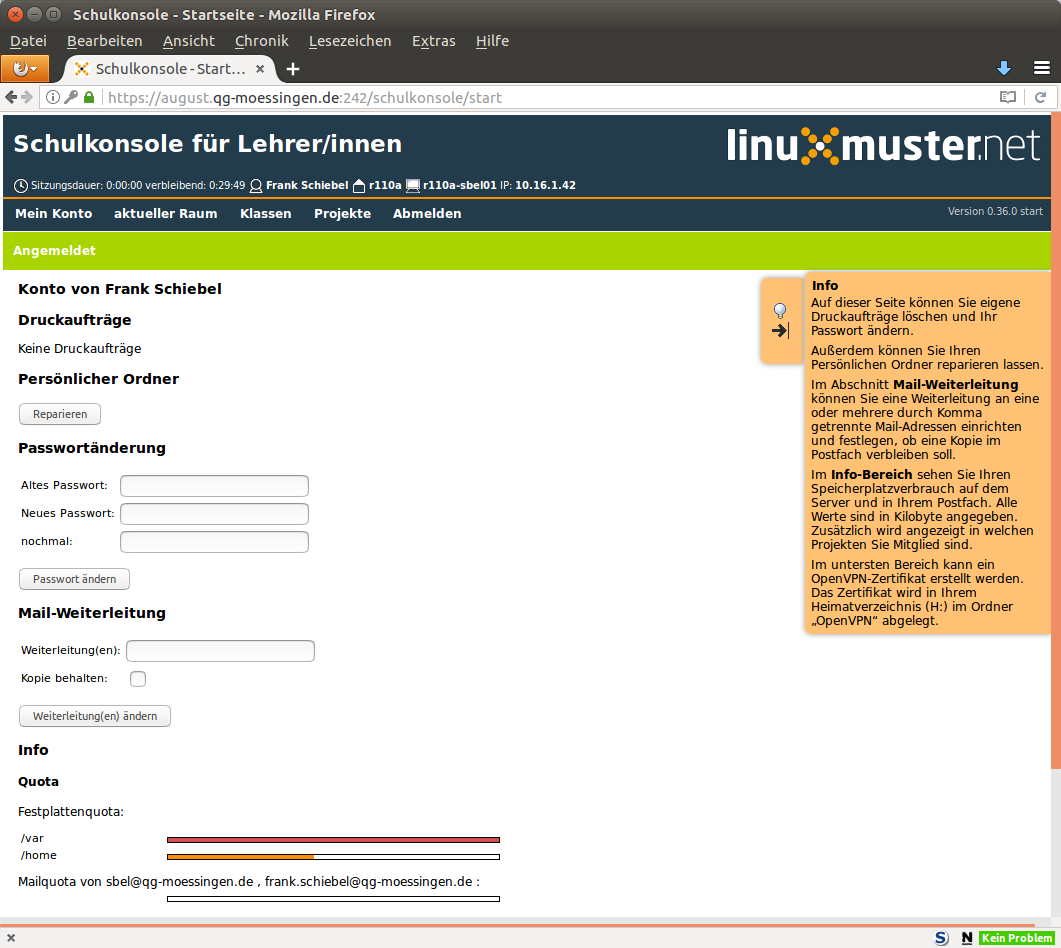Collapse the Info panel with arrow icon
The height and width of the screenshot is (948, 1061).
pos(781,330)
